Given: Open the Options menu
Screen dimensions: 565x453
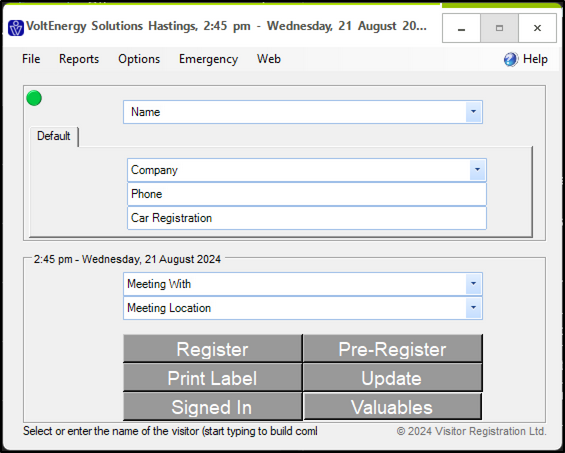Looking at the screenshot, I should click(139, 59).
